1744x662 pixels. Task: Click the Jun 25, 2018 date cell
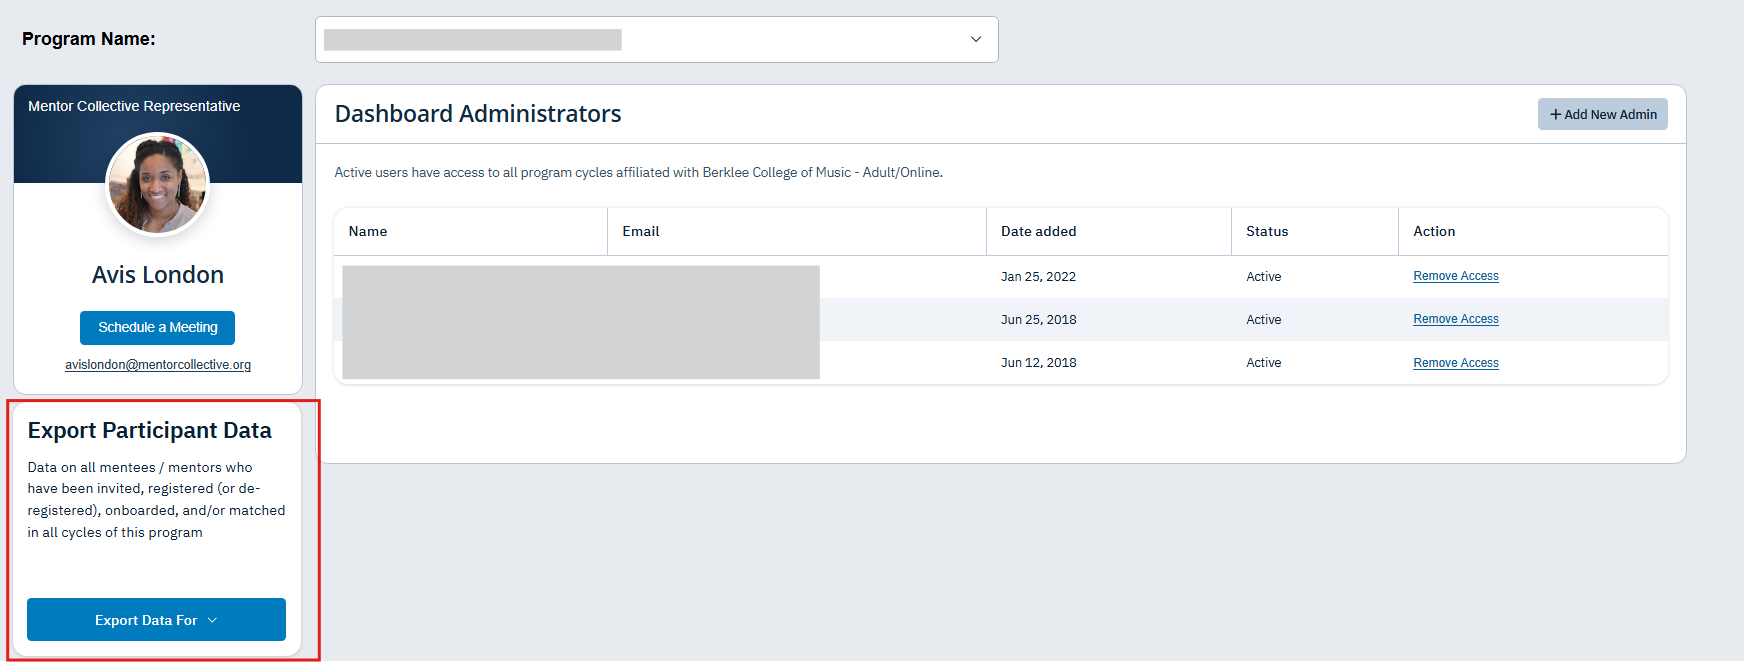(1038, 320)
